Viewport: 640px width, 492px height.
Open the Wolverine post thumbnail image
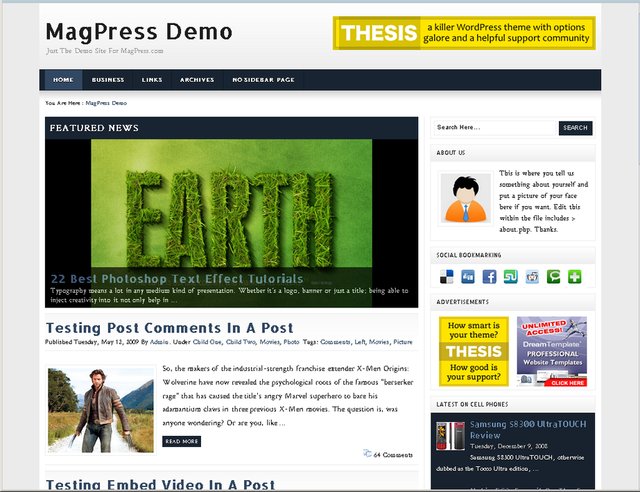pyautogui.click(x=101, y=410)
